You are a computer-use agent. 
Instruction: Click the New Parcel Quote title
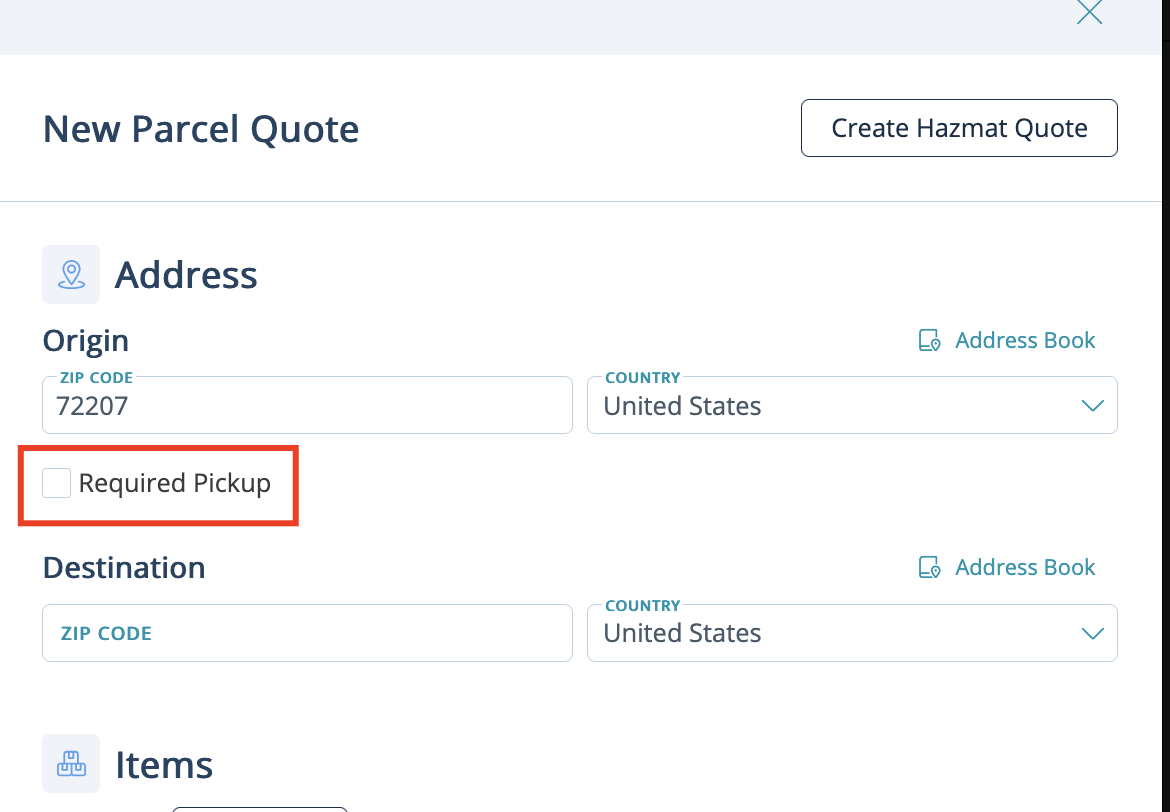click(x=201, y=129)
